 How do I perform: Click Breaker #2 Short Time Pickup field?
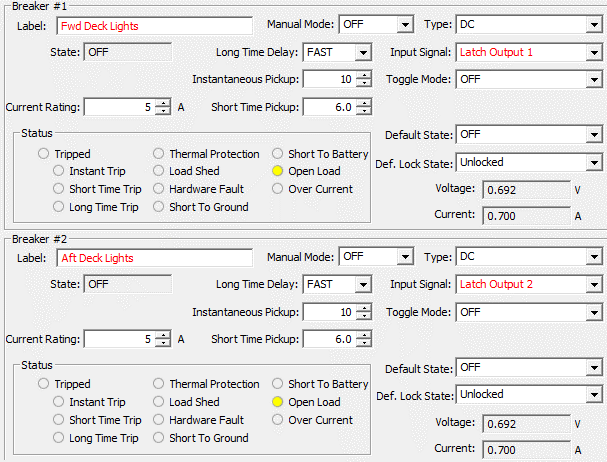click(x=328, y=339)
